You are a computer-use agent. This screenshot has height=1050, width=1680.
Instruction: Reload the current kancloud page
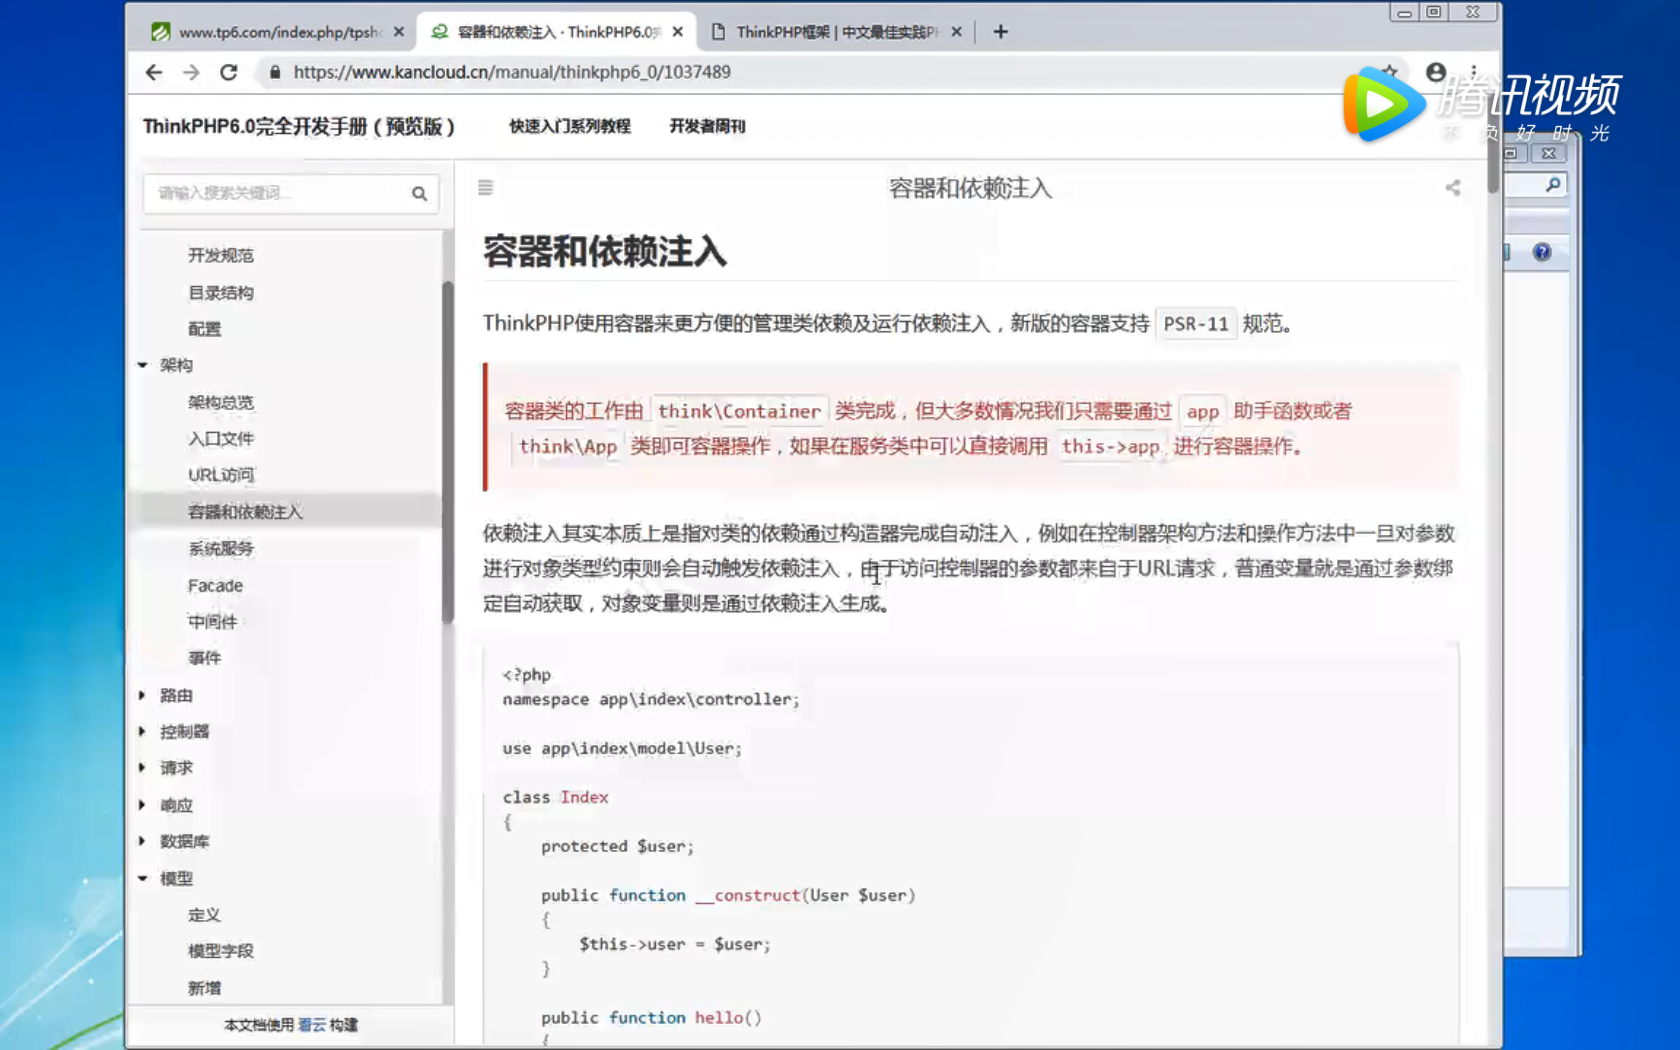[x=229, y=72]
